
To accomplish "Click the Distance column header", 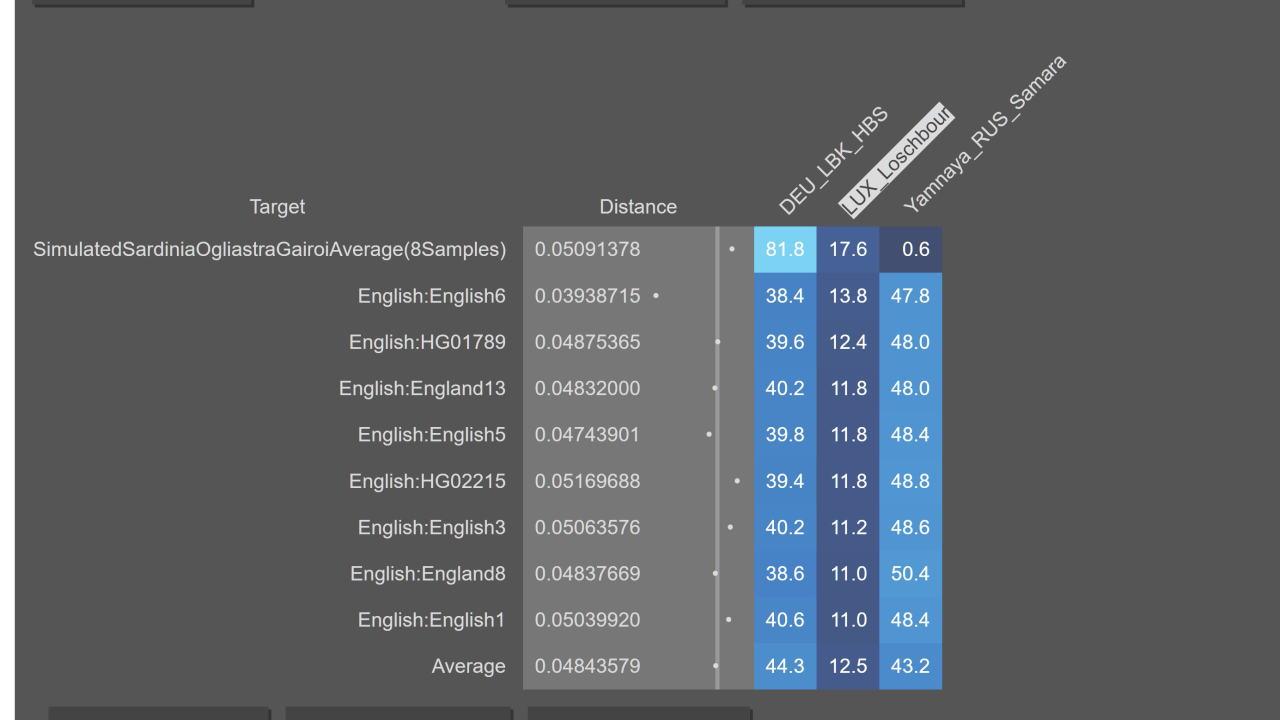I will 638,207.
